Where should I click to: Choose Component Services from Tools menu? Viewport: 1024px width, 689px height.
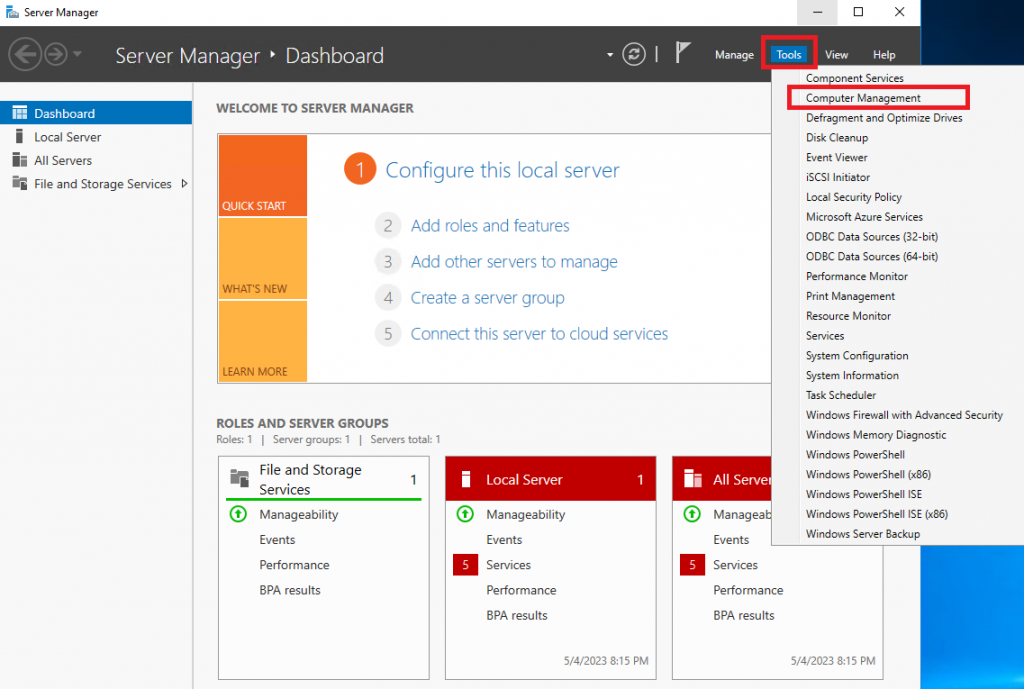854,78
